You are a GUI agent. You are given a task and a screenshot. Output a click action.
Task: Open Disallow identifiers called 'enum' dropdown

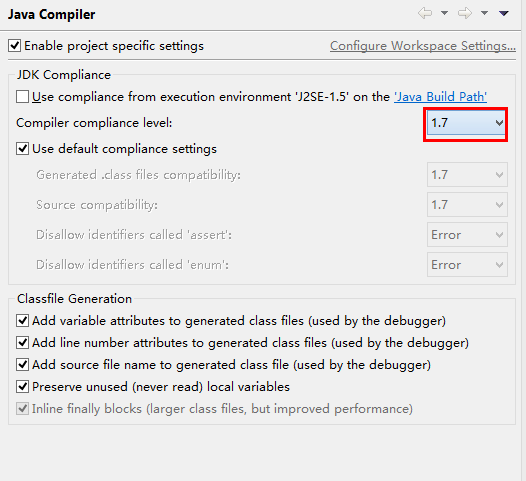click(x=467, y=265)
